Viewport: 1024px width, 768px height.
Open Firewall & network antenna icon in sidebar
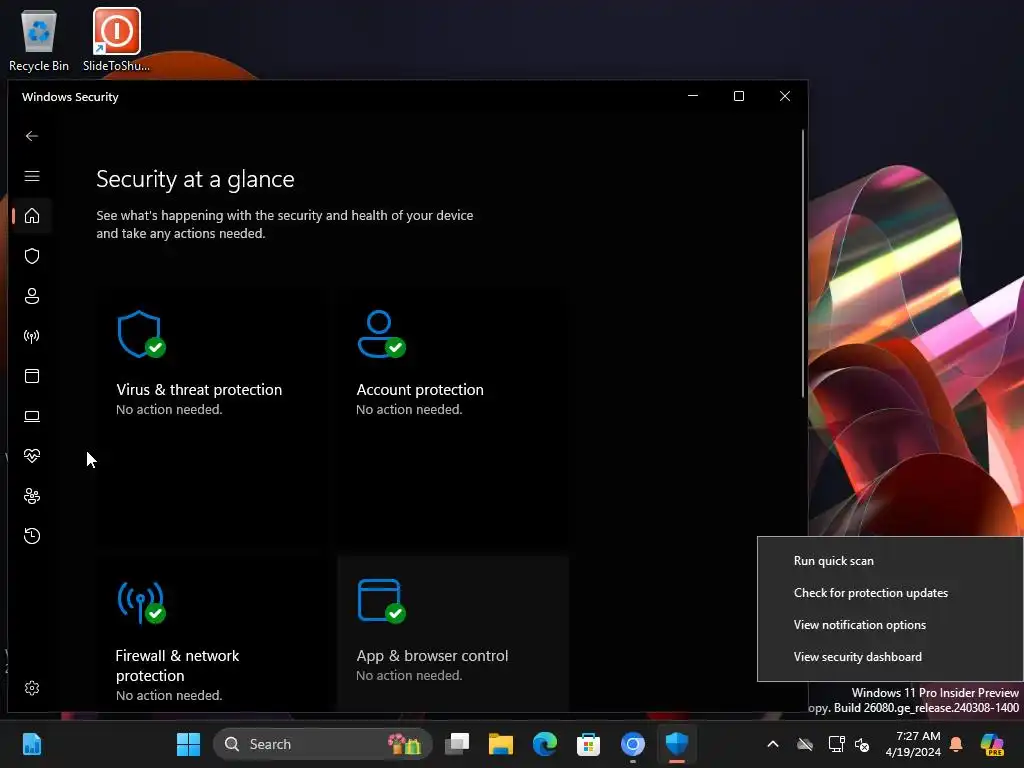(31, 336)
